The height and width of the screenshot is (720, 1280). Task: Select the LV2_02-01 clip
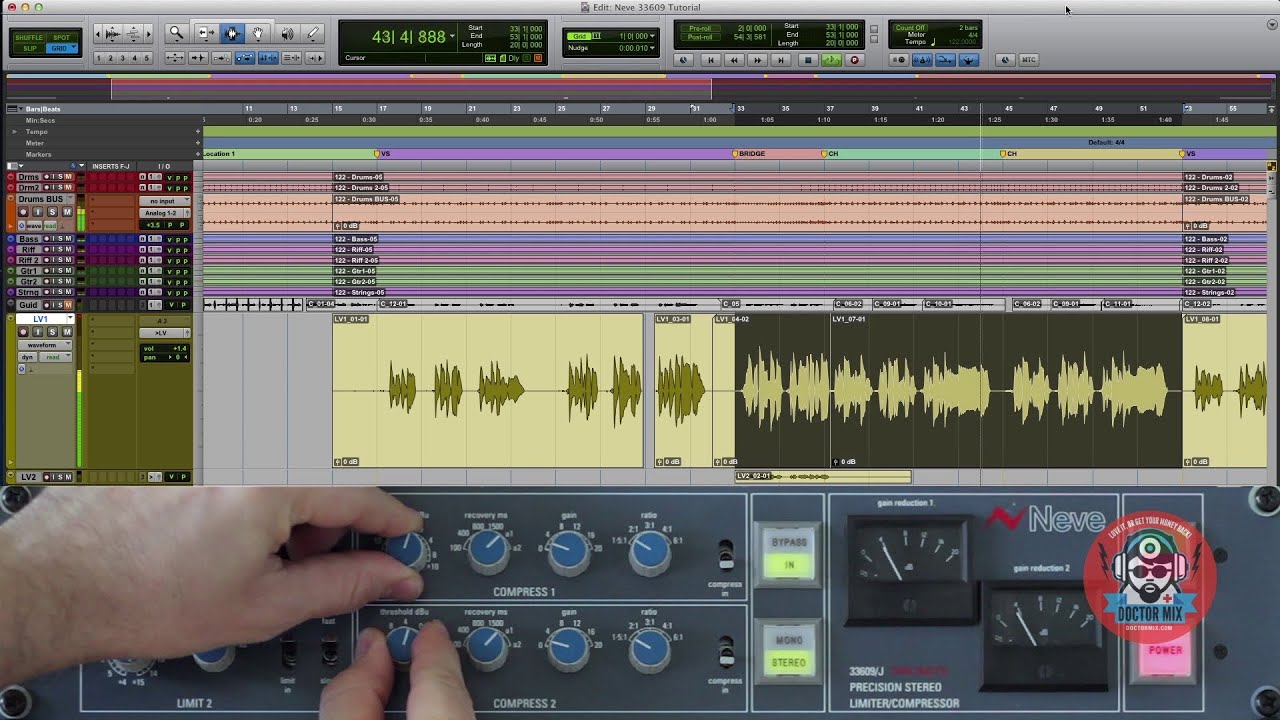click(x=823, y=476)
